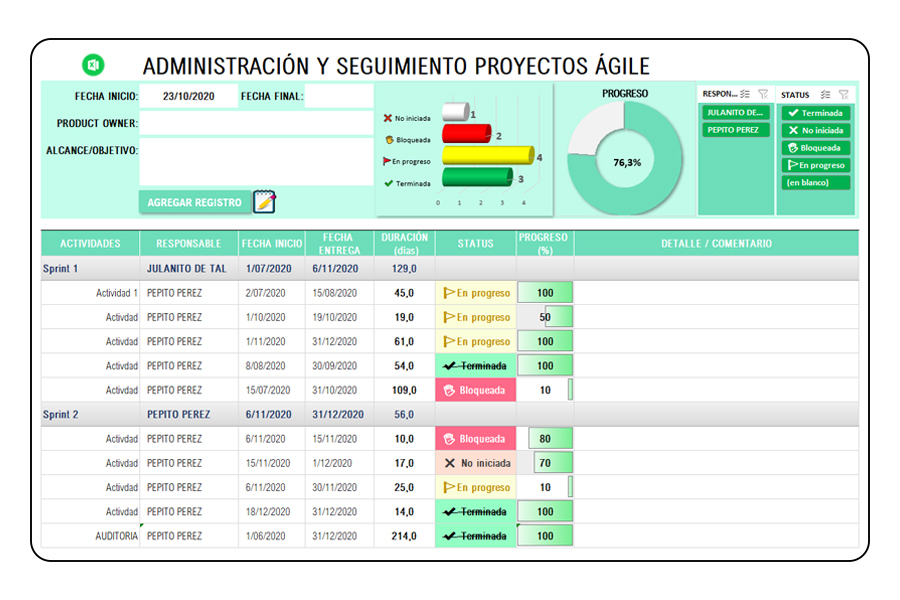Screen dimensions: 900x600
Task: Click checkmark icon in STATUS slicer Terminada item
Action: click(793, 113)
